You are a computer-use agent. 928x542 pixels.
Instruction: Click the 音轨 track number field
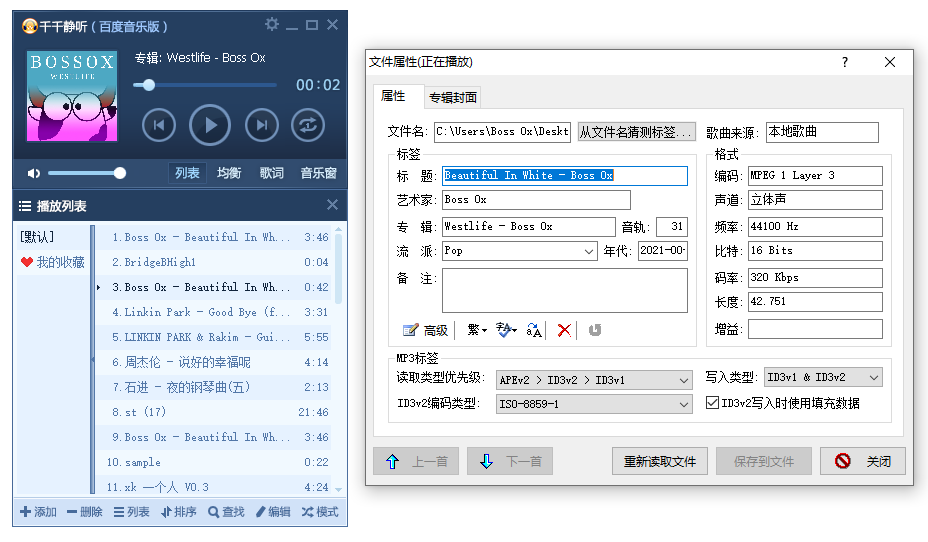pyautogui.click(x=672, y=227)
